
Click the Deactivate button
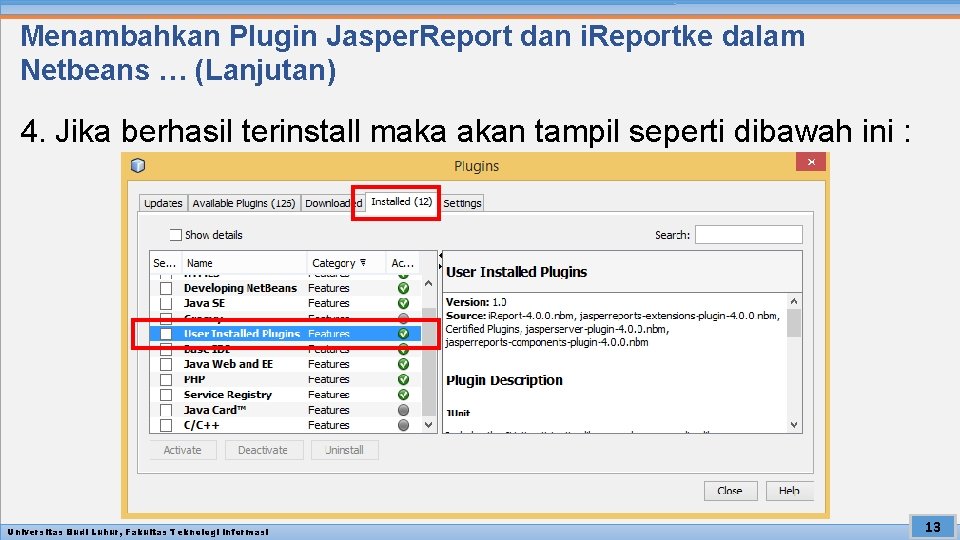coord(263,450)
